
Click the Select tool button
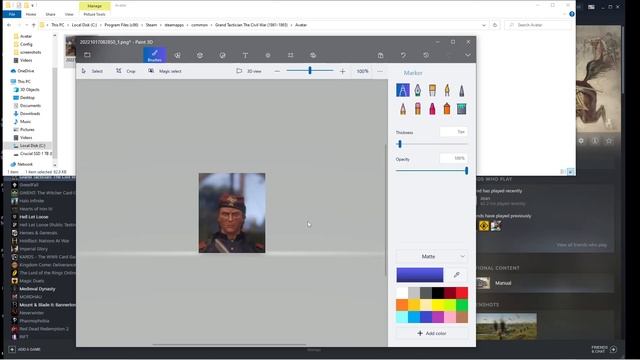click(x=92, y=71)
